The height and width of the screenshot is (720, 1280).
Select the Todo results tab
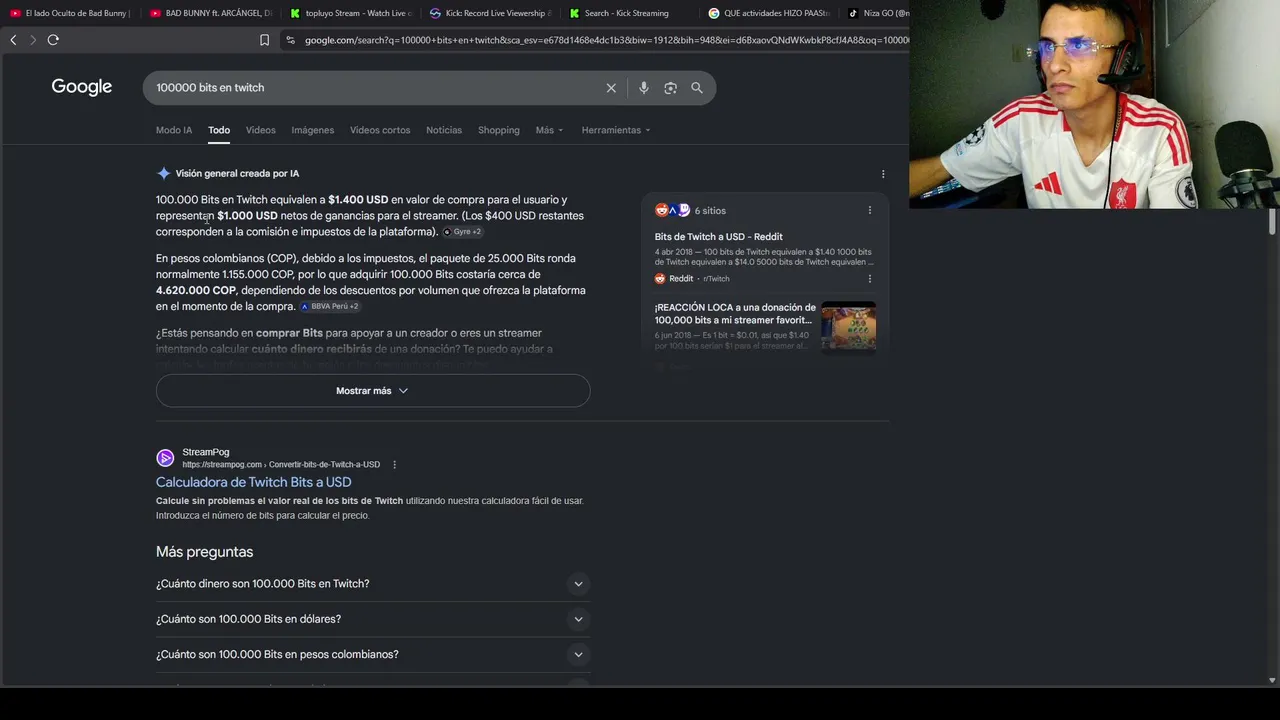219,130
